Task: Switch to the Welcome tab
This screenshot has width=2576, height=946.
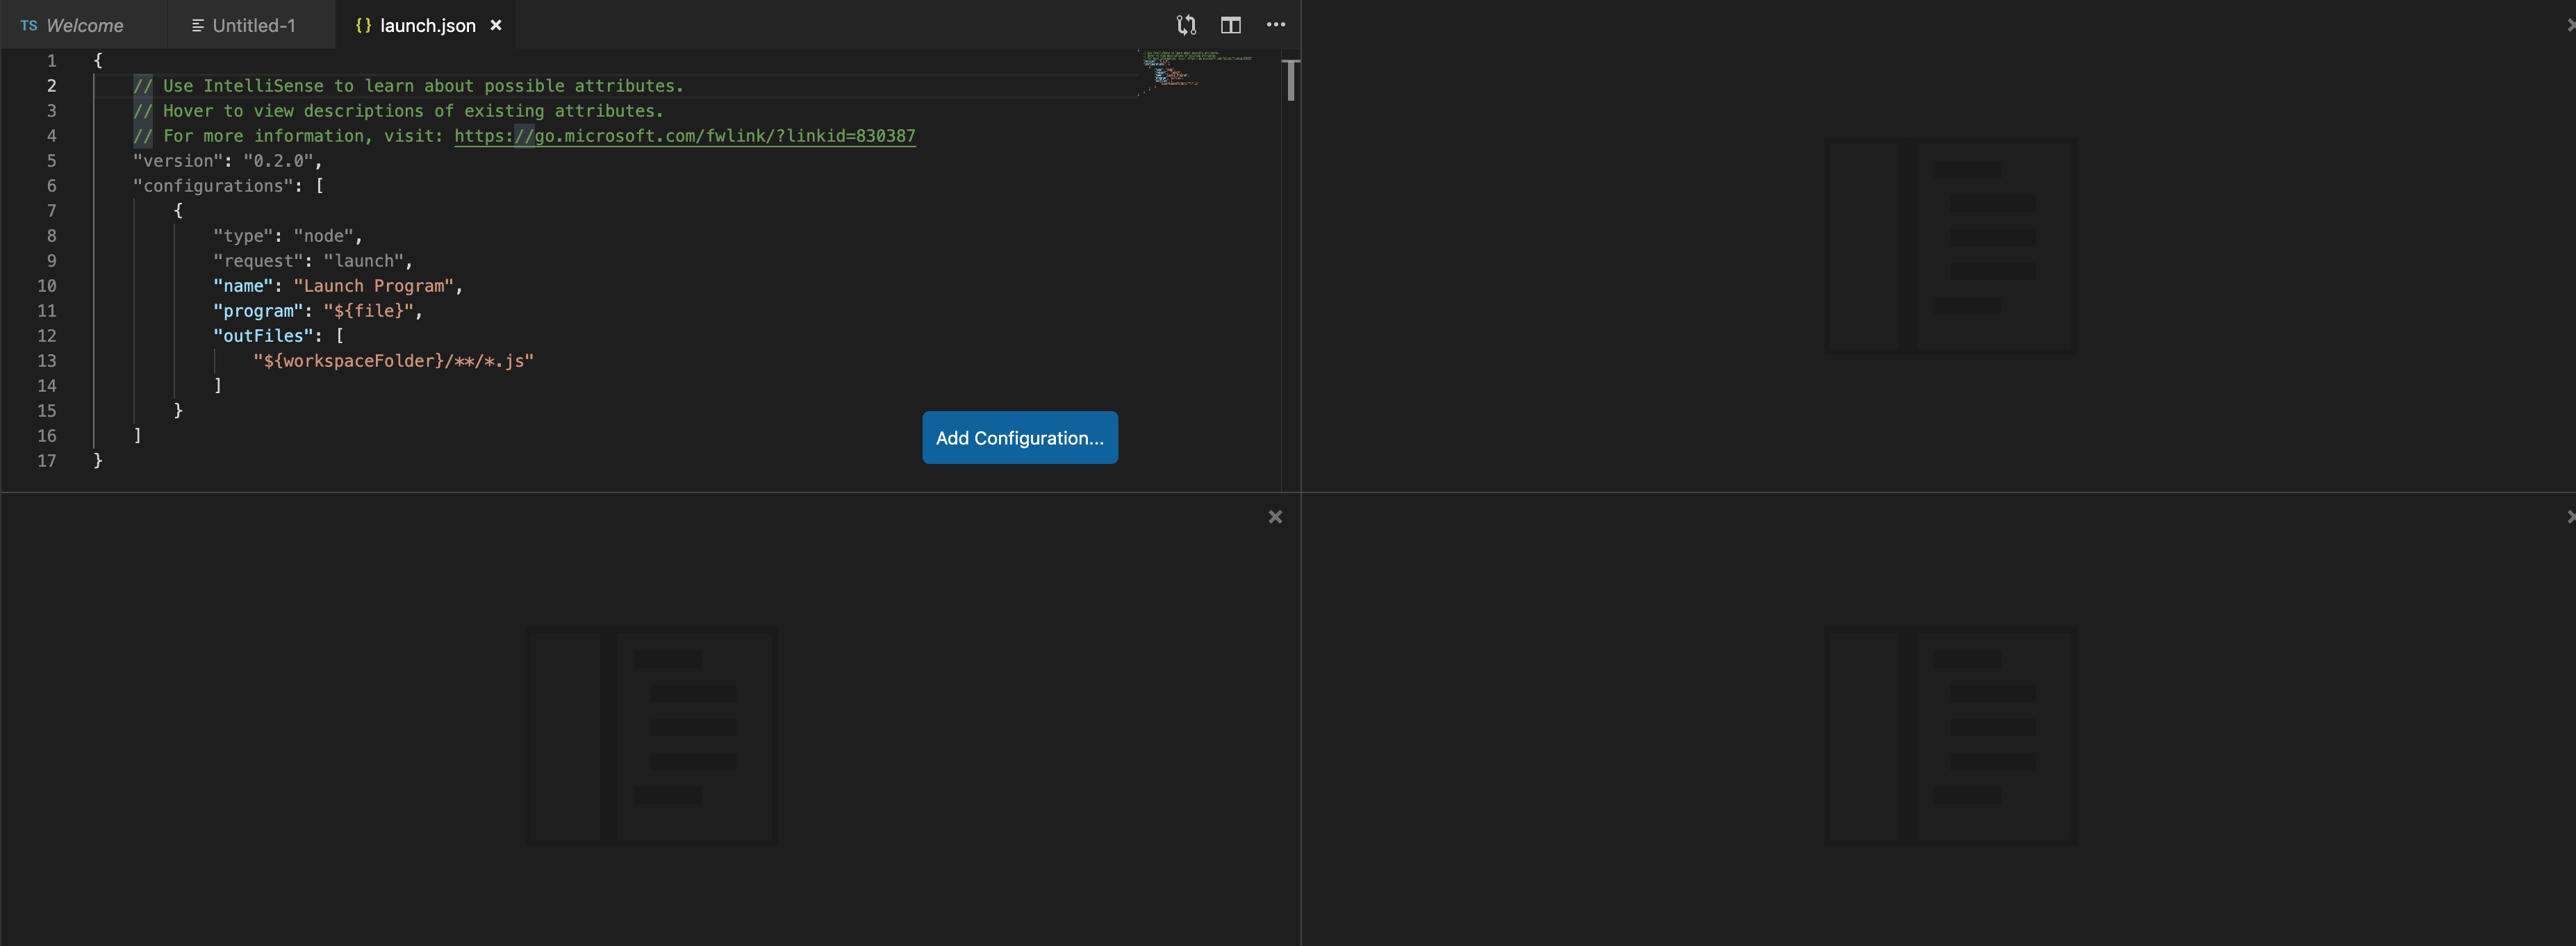Action: pyautogui.click(x=83, y=25)
